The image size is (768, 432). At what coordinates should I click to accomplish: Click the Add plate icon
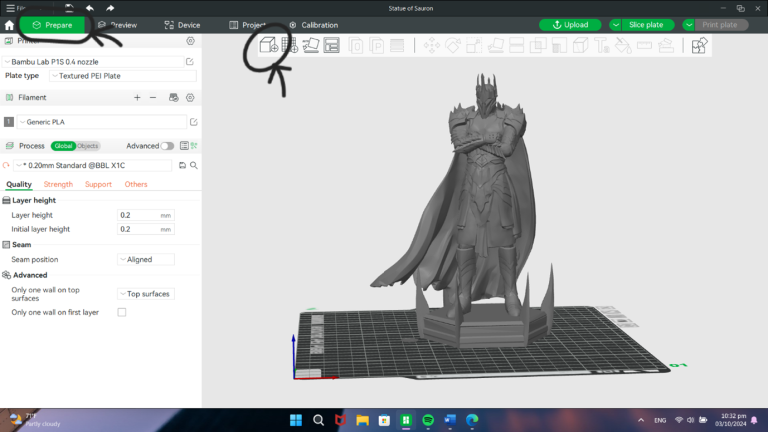tap(290, 45)
